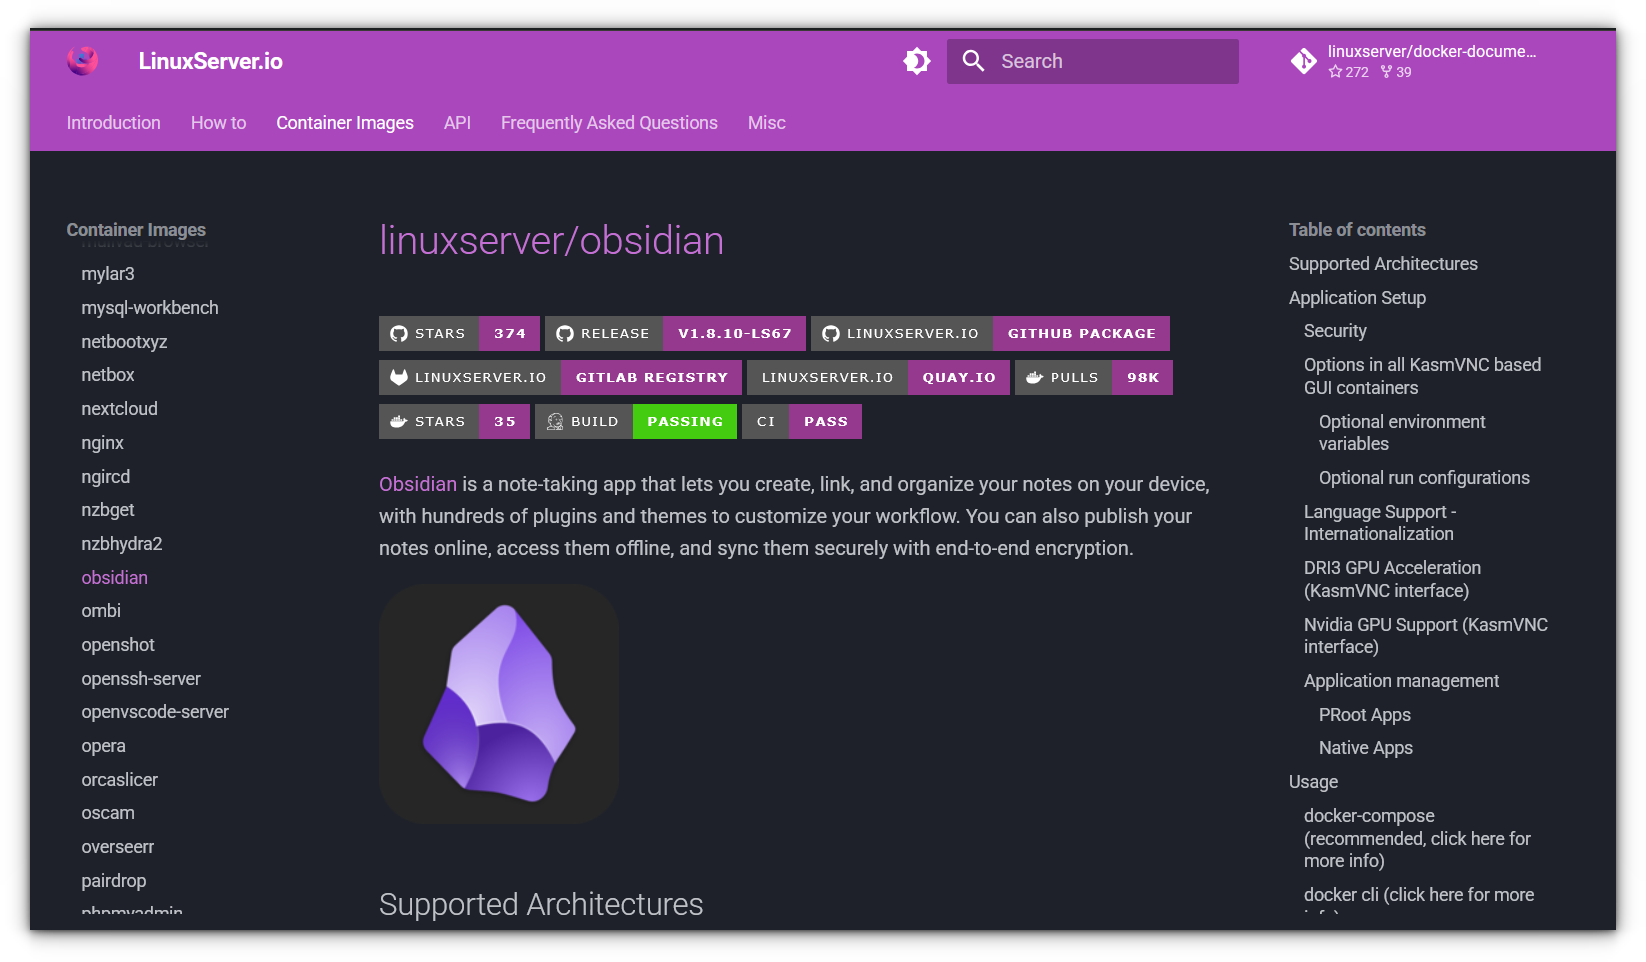
Task: Go to Optional environment variables section
Action: pyautogui.click(x=1402, y=433)
